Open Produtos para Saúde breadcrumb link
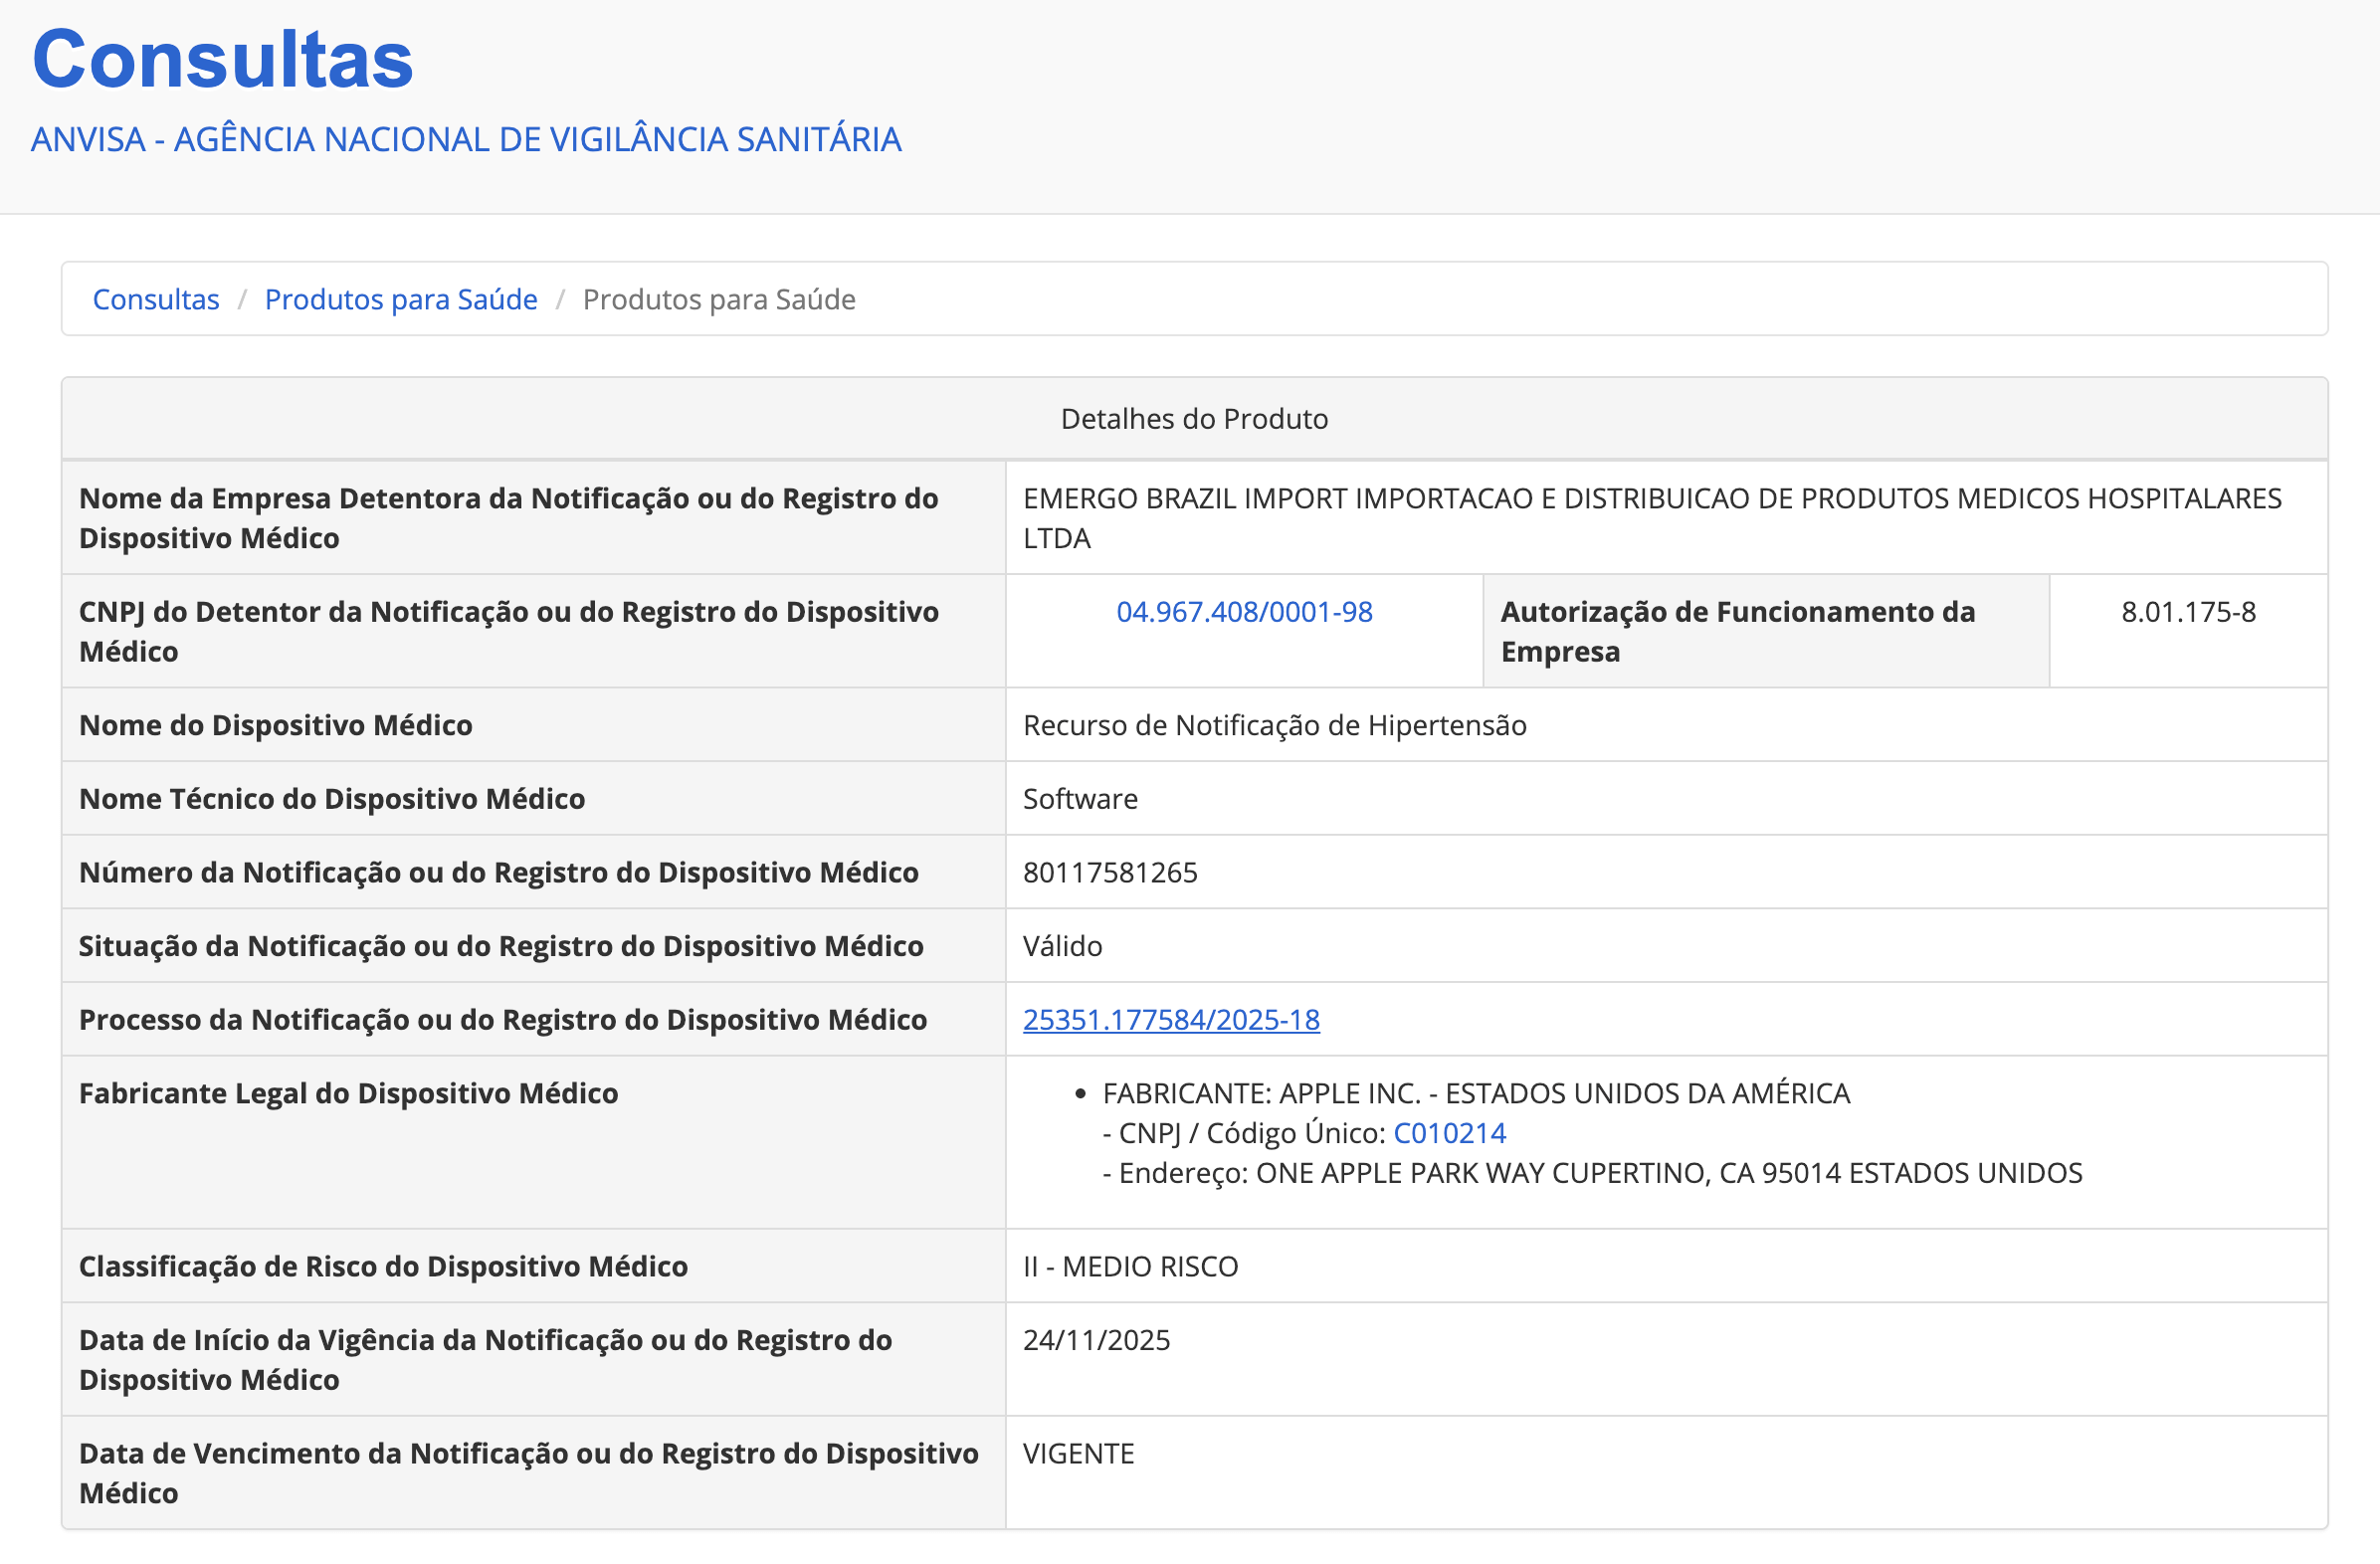Image resolution: width=2380 pixels, height=1564 pixels. click(x=400, y=299)
